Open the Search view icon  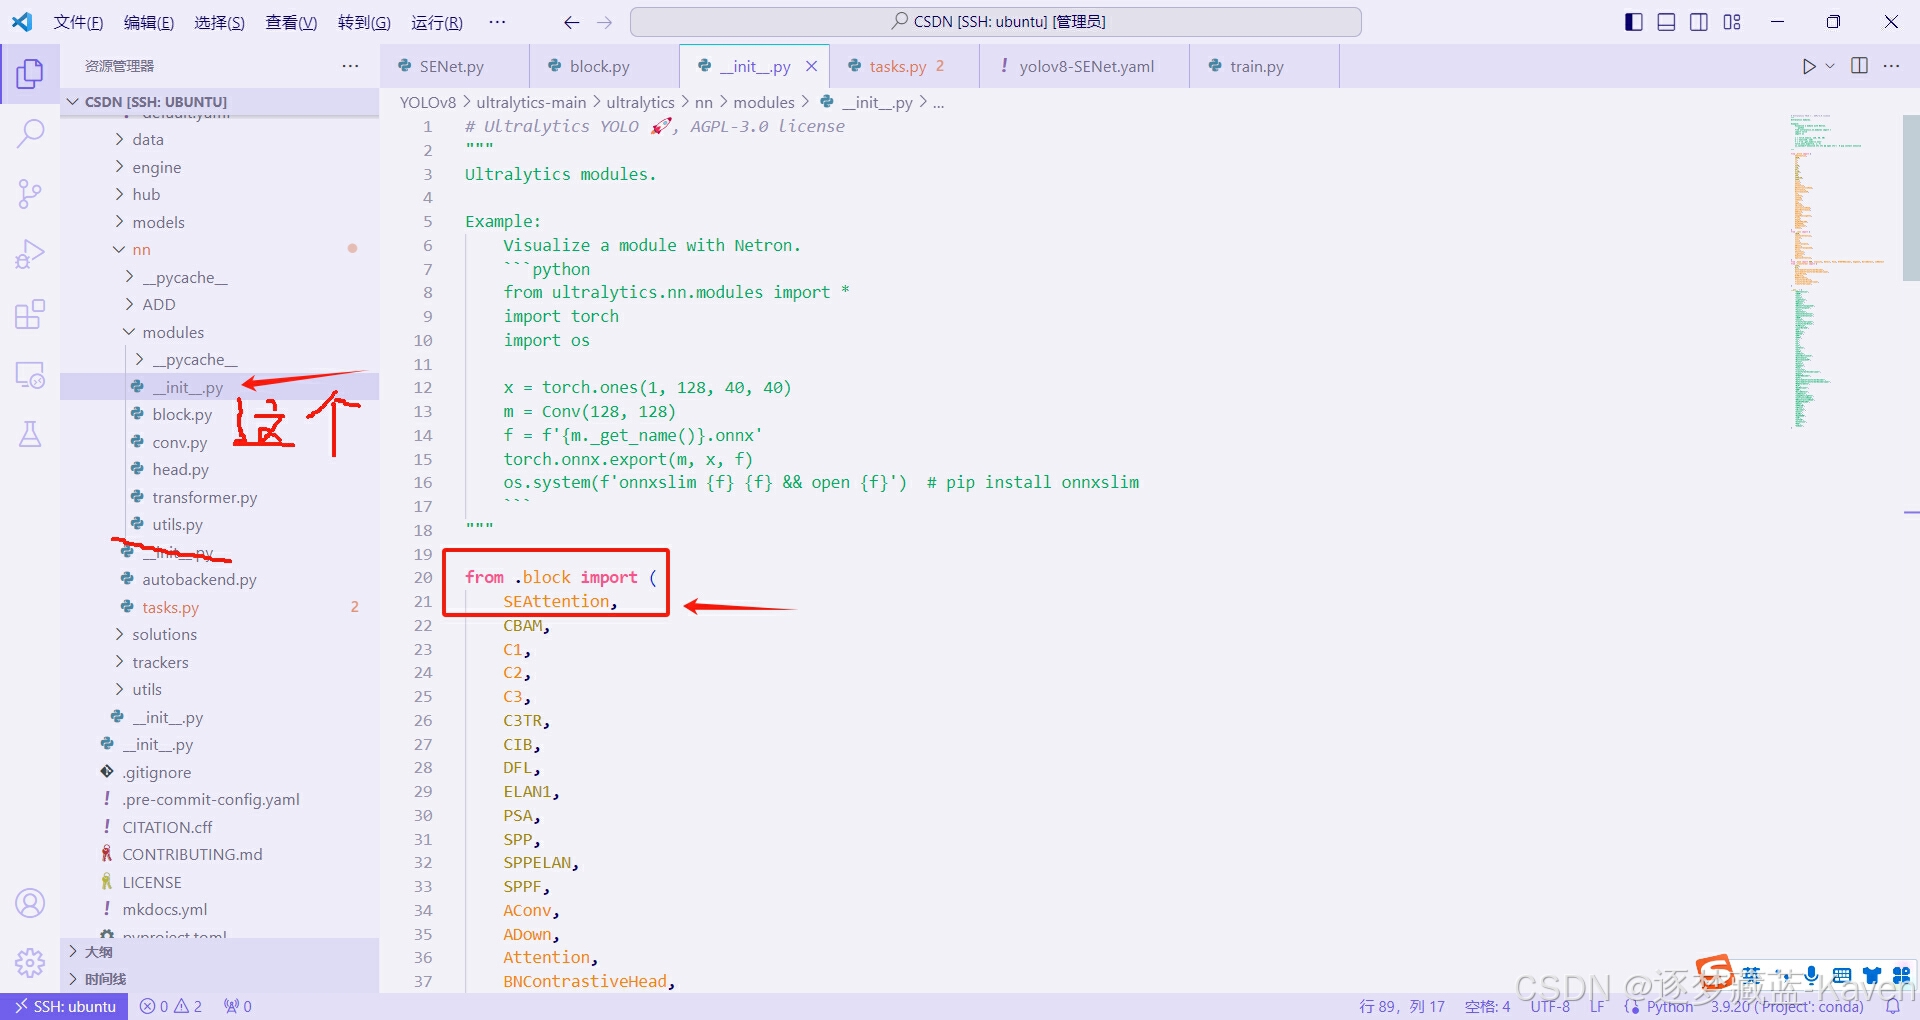pyautogui.click(x=30, y=133)
